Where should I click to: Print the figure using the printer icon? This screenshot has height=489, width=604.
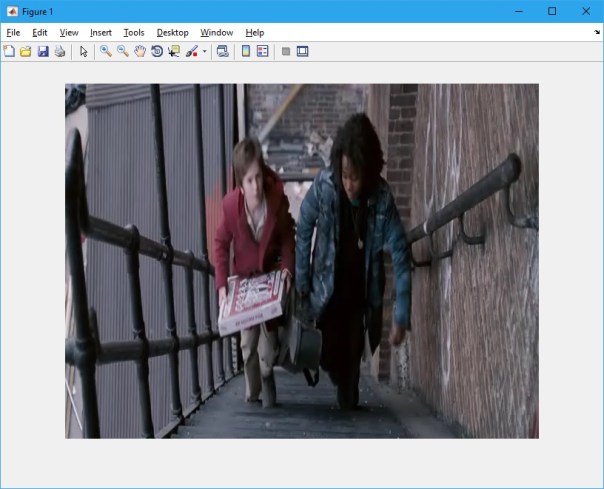(60, 51)
